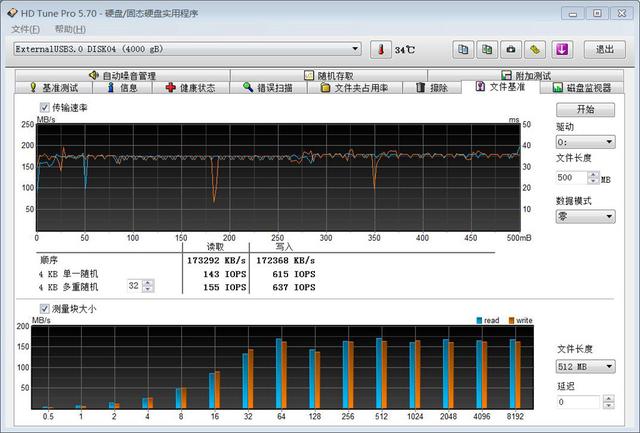Select the 文件基准 tab

click(500, 87)
